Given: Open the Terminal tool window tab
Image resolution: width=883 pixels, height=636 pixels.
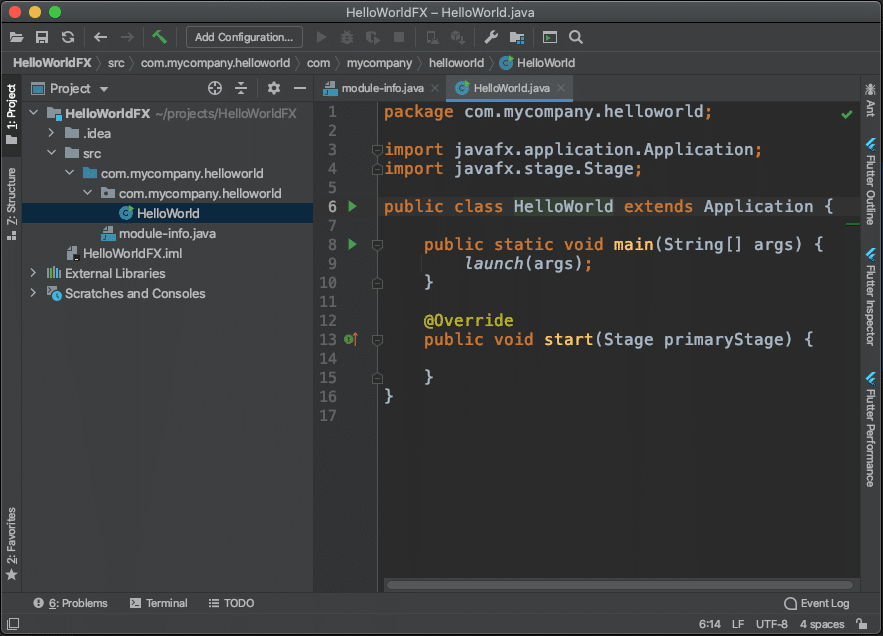Looking at the screenshot, I should pyautogui.click(x=159, y=603).
